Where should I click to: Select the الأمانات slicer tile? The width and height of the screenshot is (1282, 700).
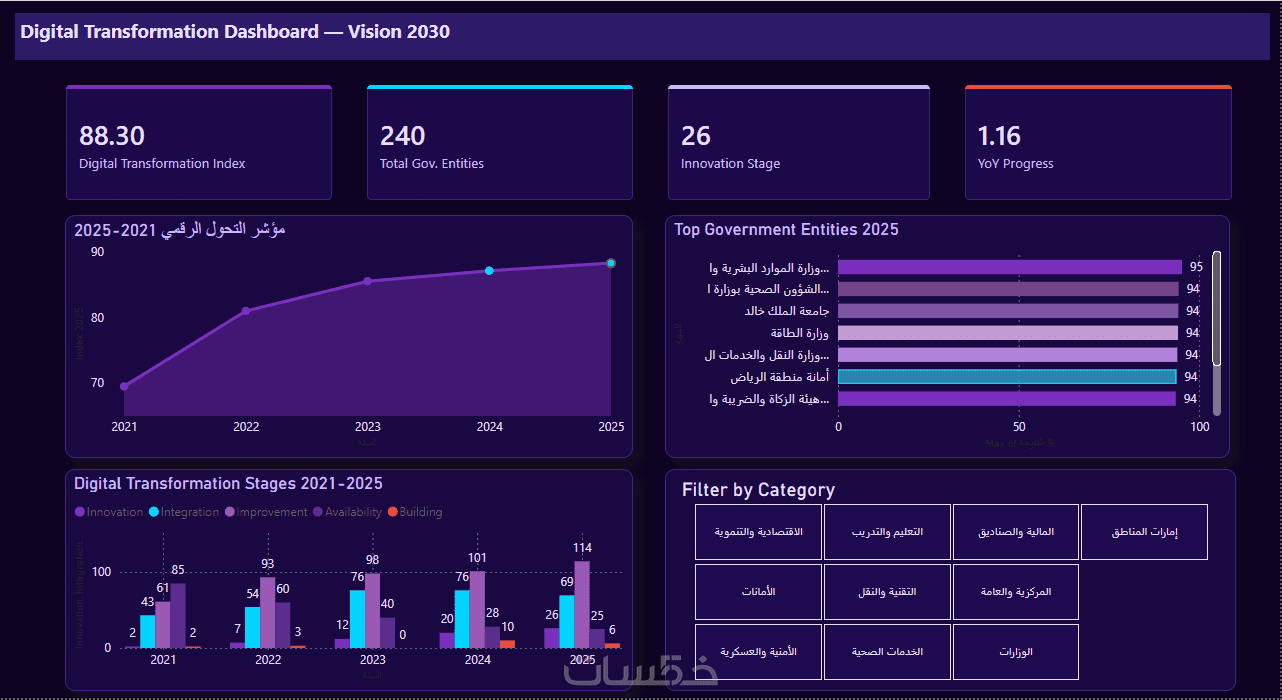(758, 592)
